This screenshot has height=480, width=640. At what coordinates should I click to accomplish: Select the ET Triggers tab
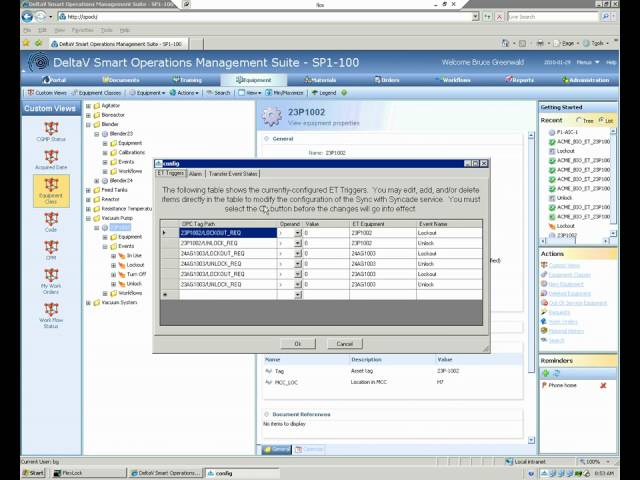click(171, 173)
